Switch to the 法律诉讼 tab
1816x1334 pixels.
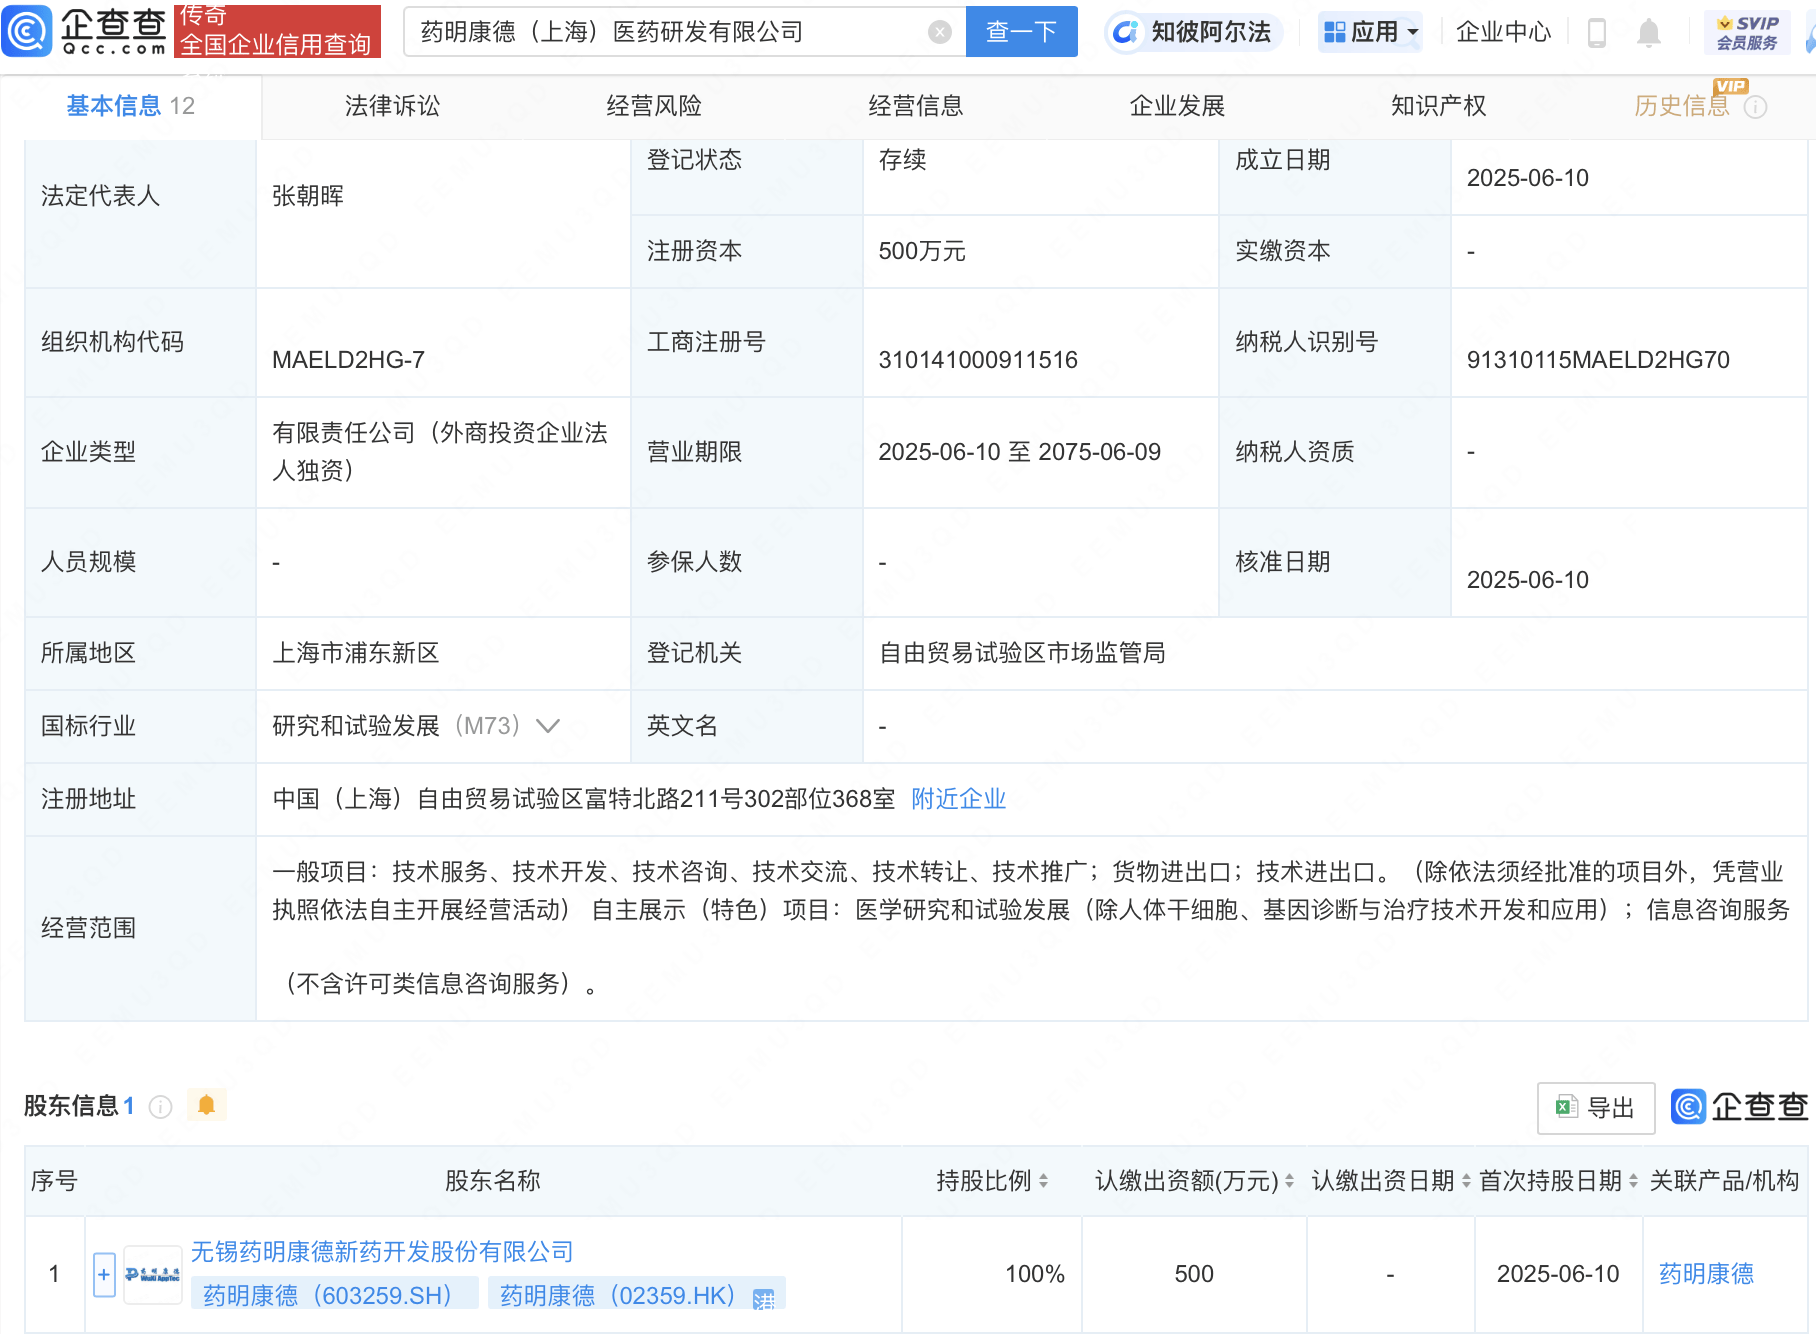click(392, 105)
